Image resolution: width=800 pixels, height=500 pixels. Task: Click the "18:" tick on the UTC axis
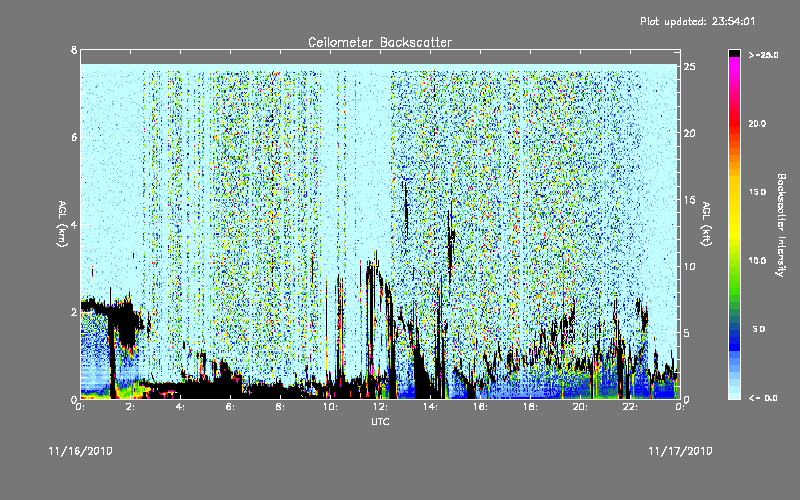click(531, 407)
